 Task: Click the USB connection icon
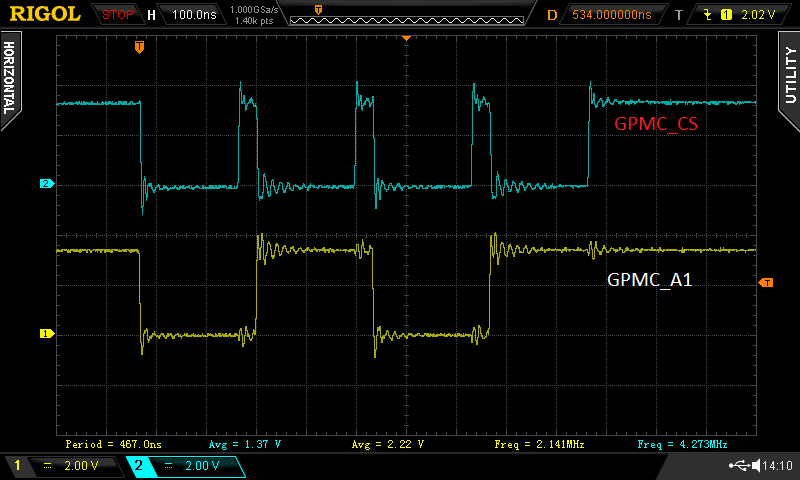point(739,465)
